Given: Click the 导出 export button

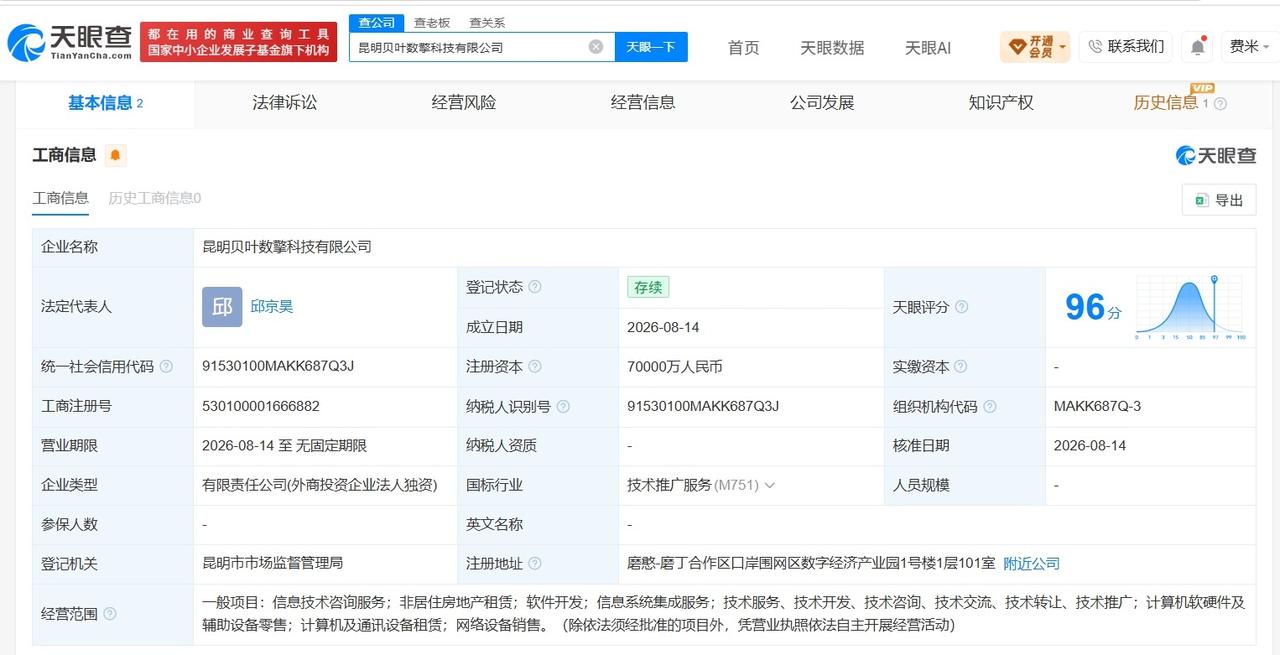Looking at the screenshot, I should [x=1219, y=200].
